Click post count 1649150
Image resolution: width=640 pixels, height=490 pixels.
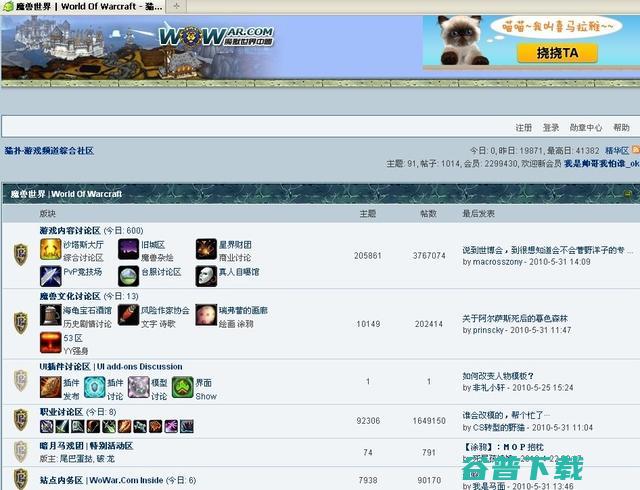tap(429, 421)
